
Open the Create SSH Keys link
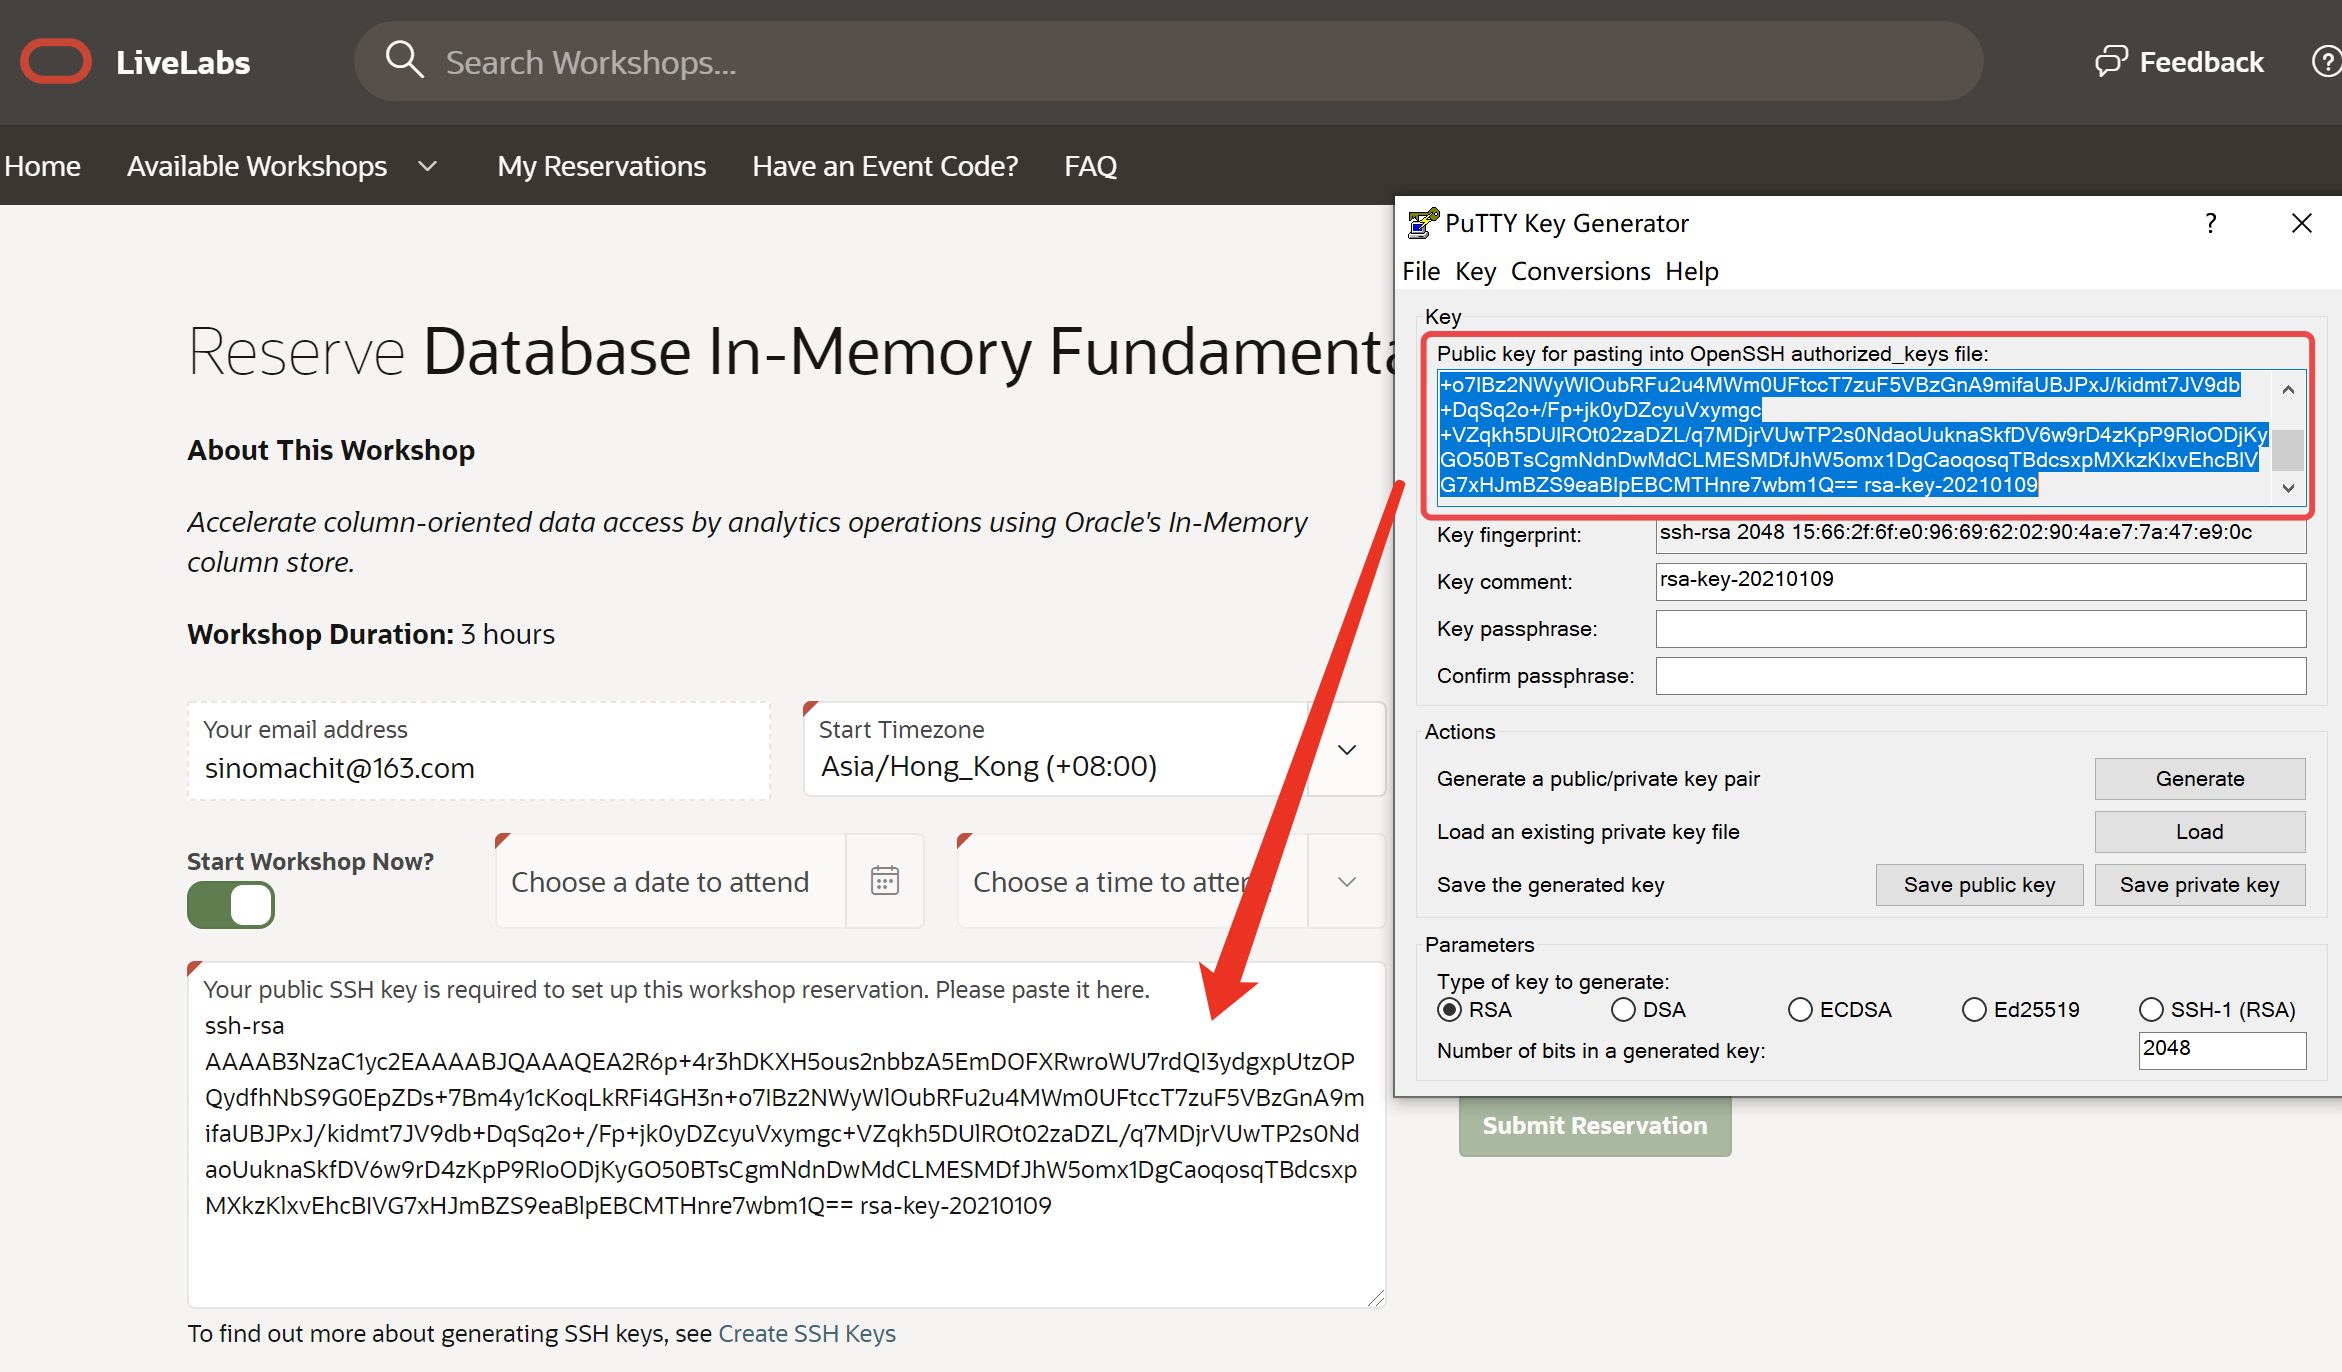(x=807, y=1333)
